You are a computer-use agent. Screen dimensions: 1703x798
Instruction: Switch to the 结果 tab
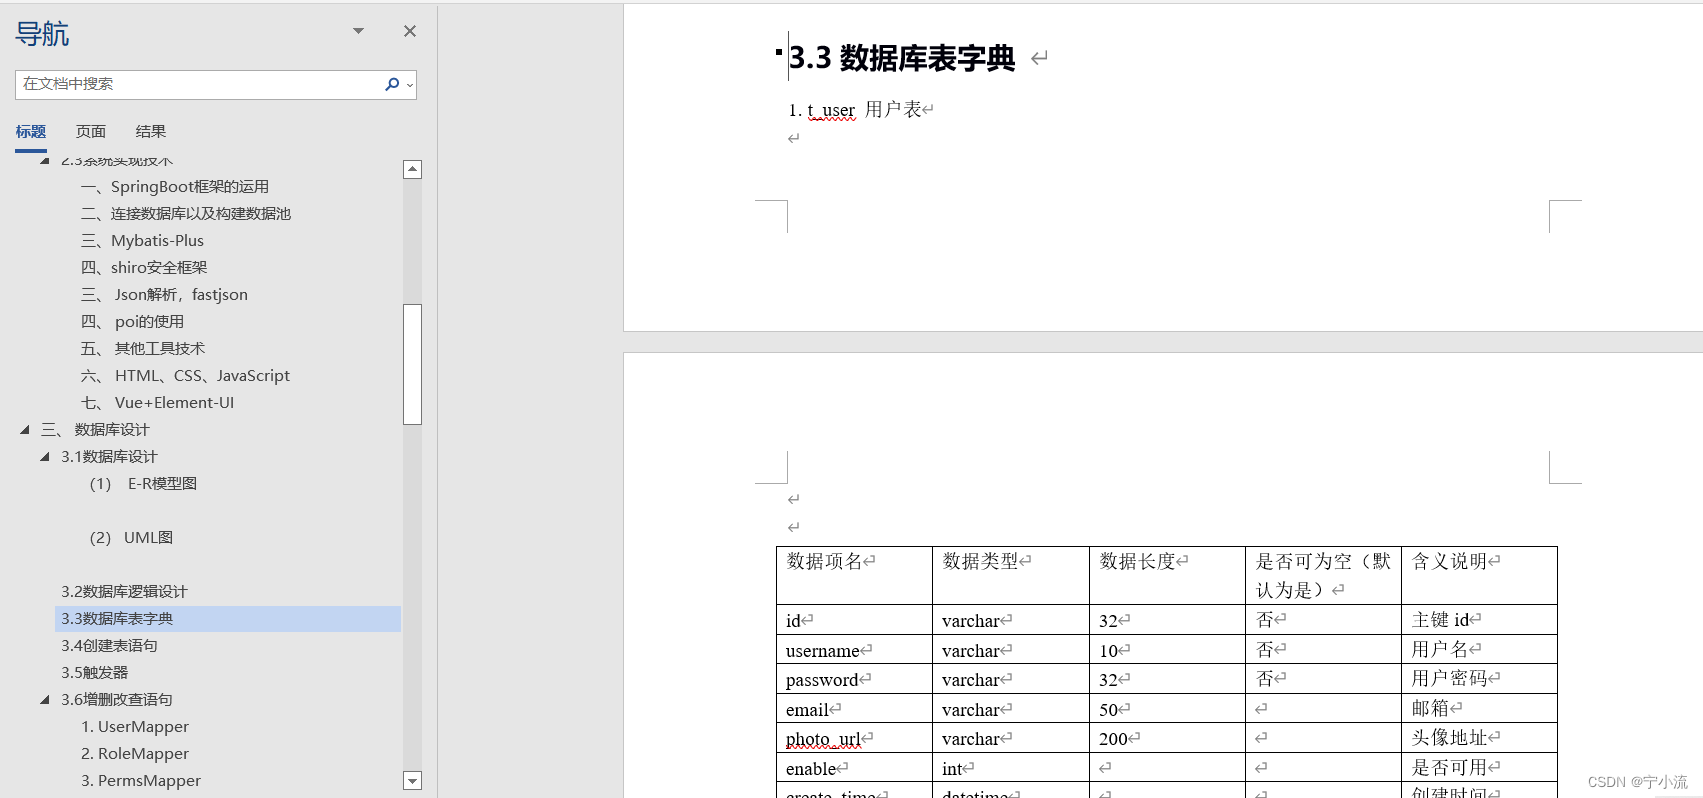click(151, 131)
